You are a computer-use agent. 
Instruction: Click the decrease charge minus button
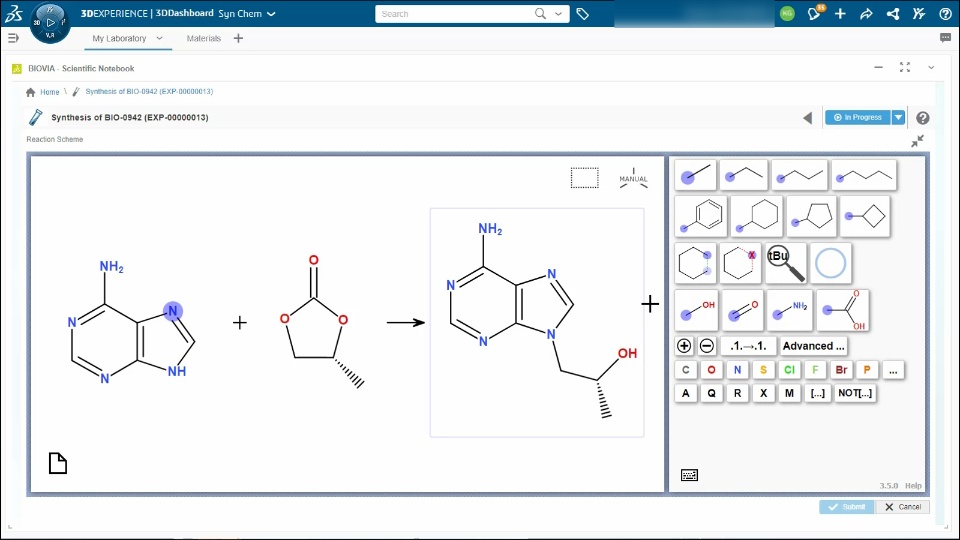(707, 346)
